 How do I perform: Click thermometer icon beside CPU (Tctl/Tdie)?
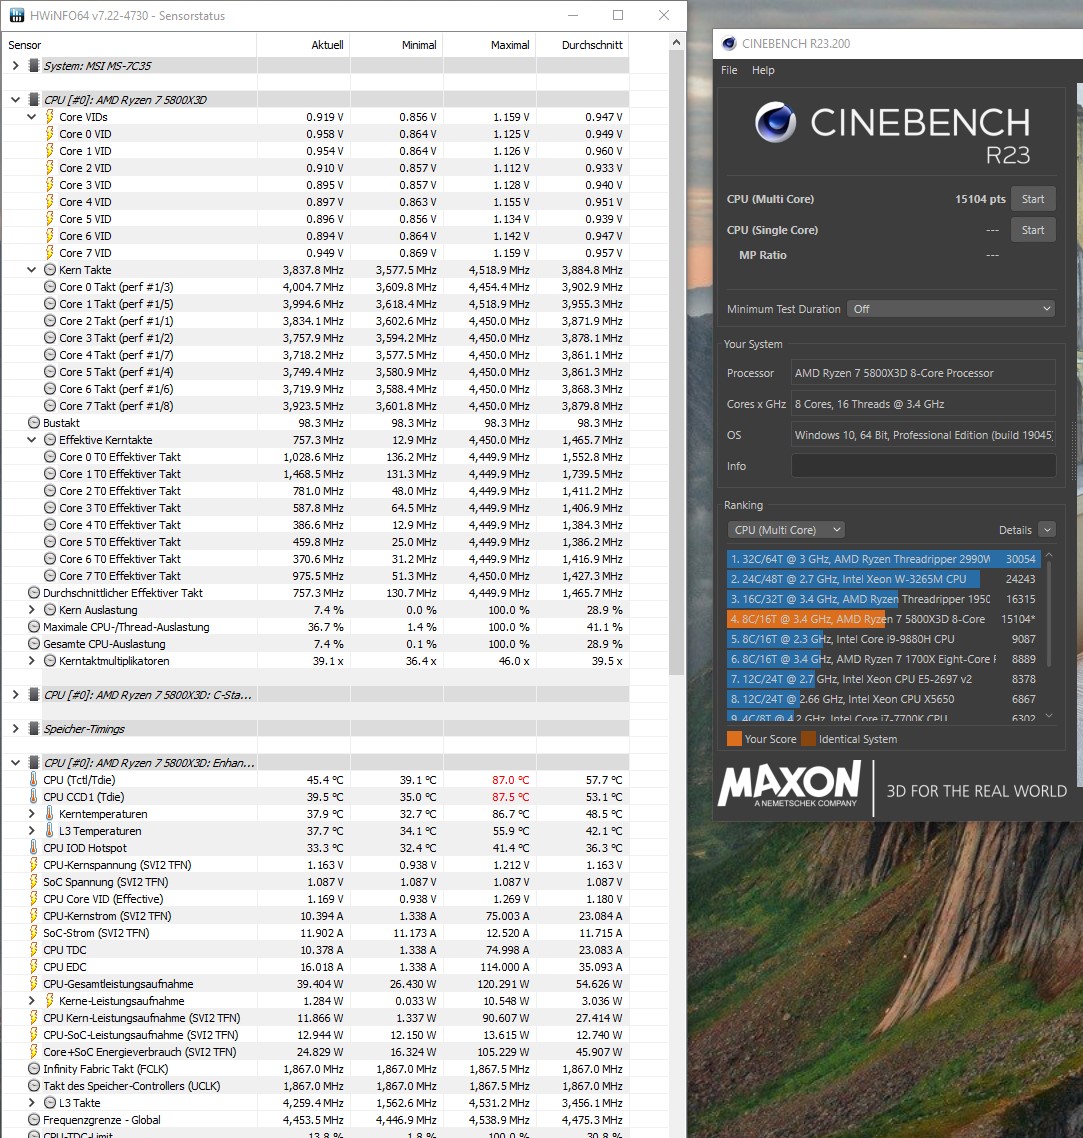click(x=33, y=779)
